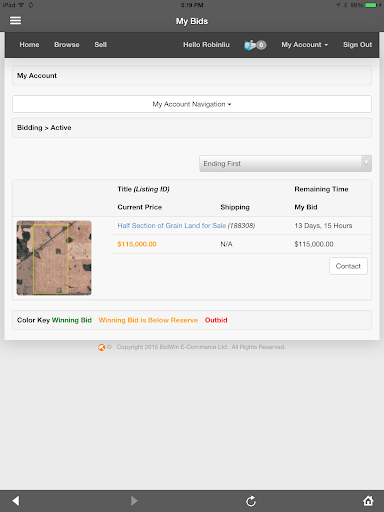The height and width of the screenshot is (512, 384).
Task: Tap the back arrow in bottom bar
Action: [16, 500]
